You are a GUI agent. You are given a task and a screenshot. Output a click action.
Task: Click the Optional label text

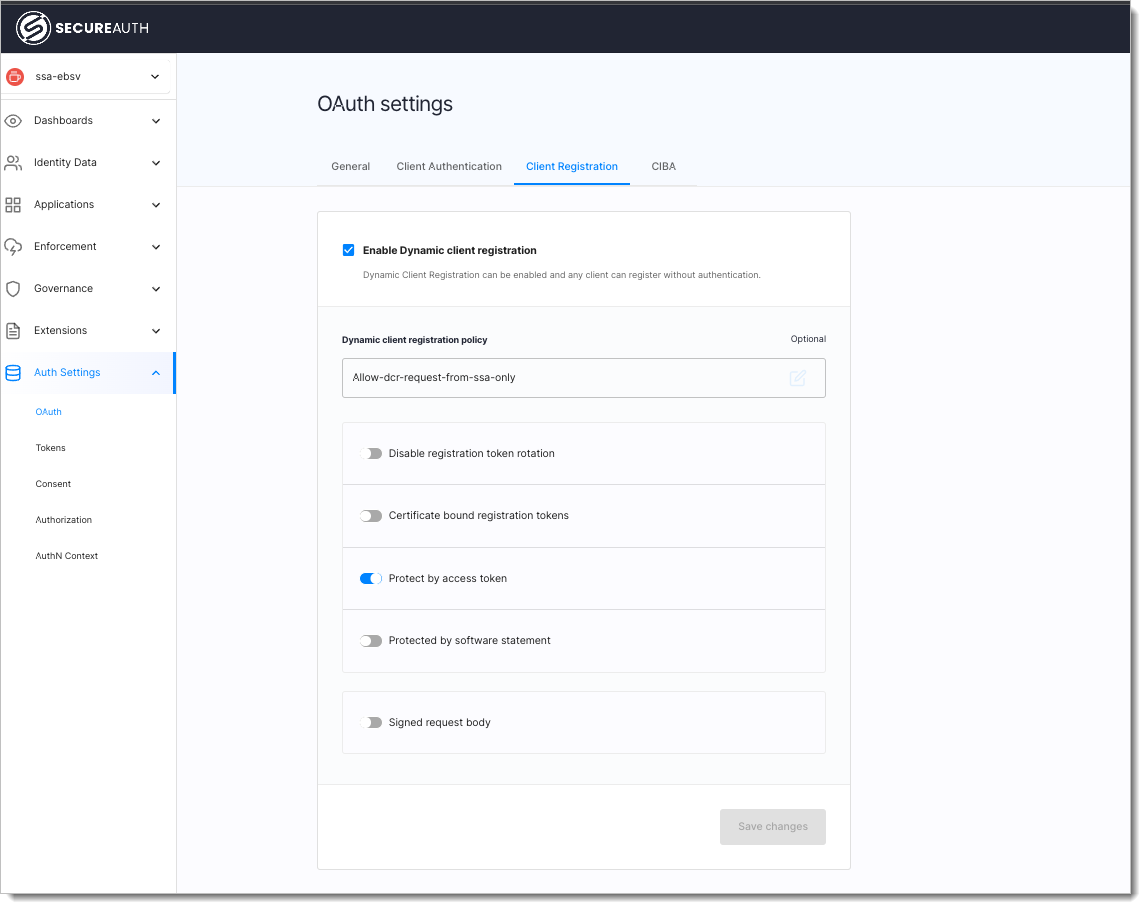[x=808, y=339]
